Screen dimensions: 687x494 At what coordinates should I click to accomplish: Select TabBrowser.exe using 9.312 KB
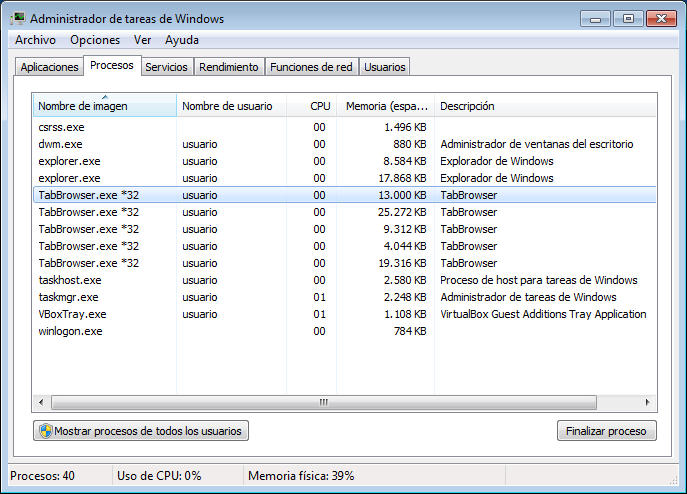click(x=344, y=229)
